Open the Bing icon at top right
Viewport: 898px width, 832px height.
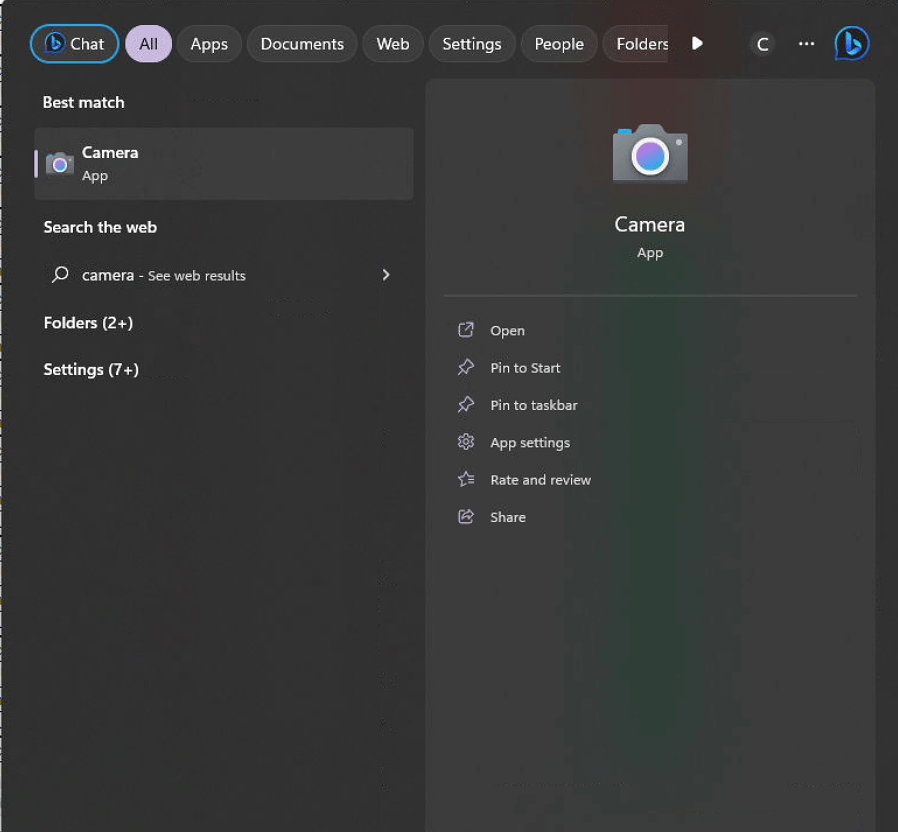(852, 43)
